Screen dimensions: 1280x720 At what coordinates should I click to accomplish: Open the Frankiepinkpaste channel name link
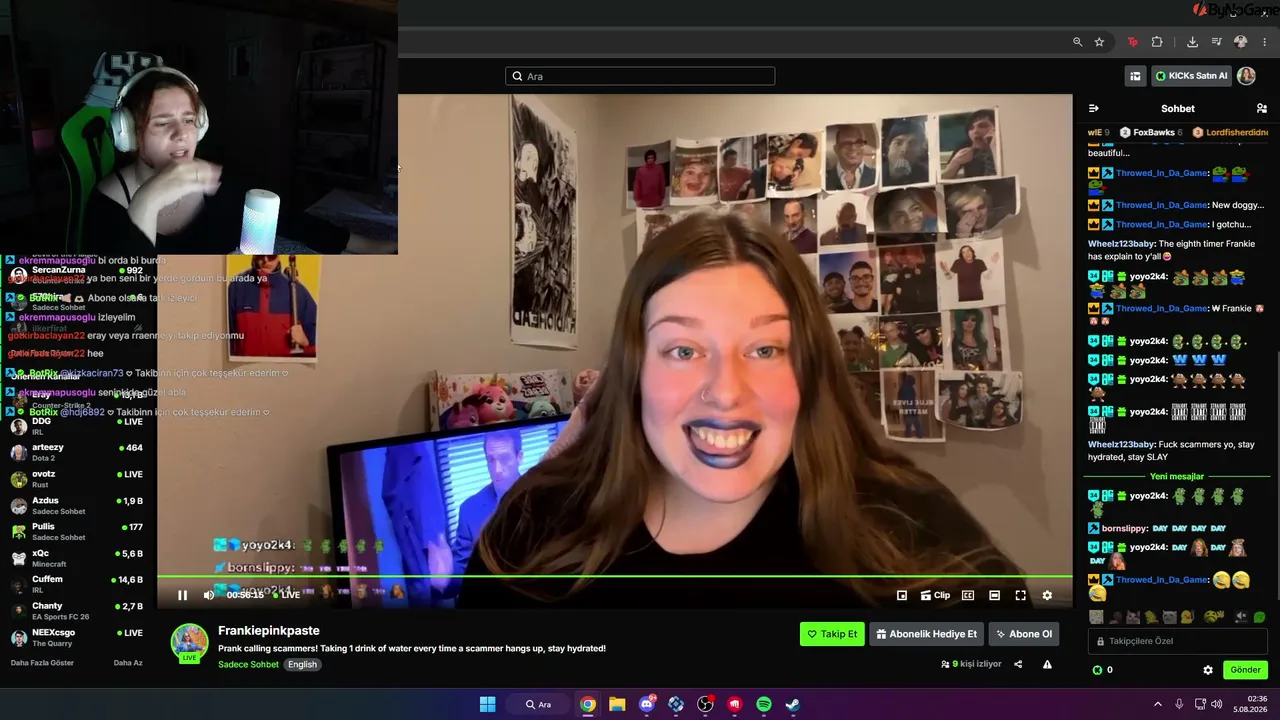tap(269, 631)
